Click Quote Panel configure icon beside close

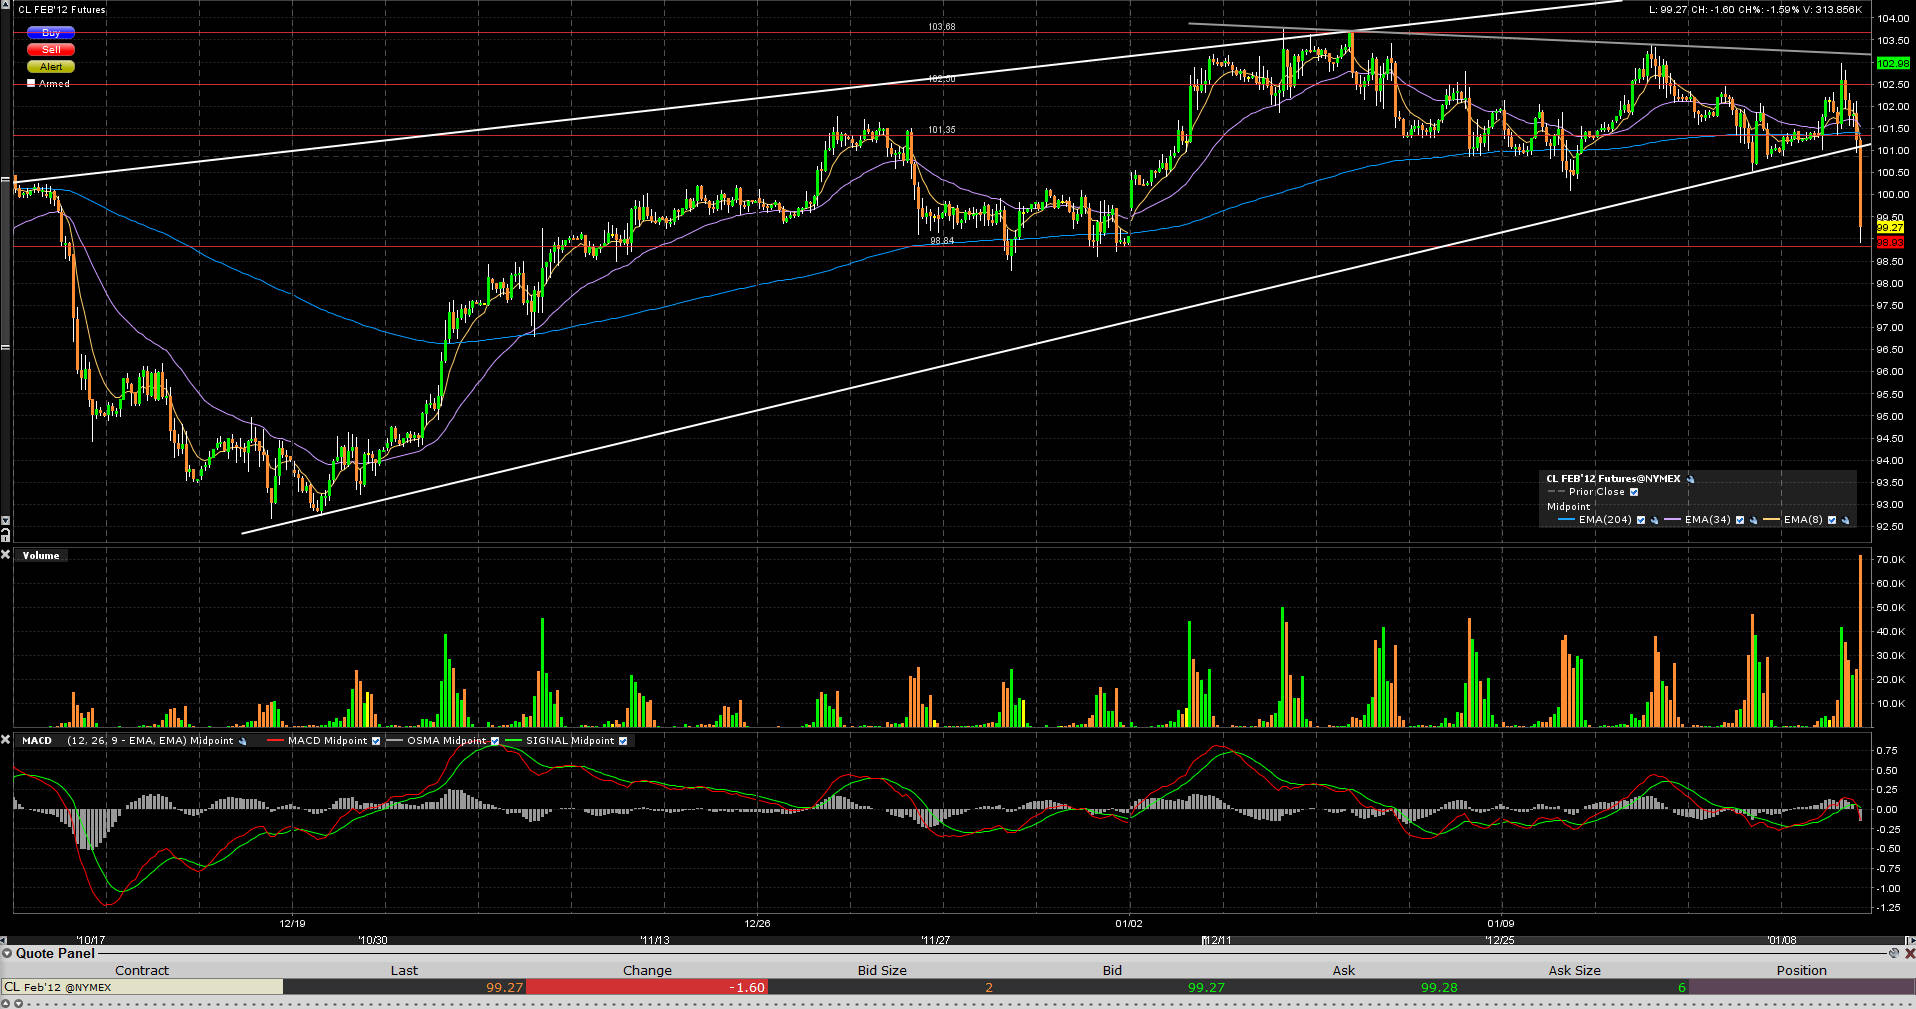[x=1894, y=953]
